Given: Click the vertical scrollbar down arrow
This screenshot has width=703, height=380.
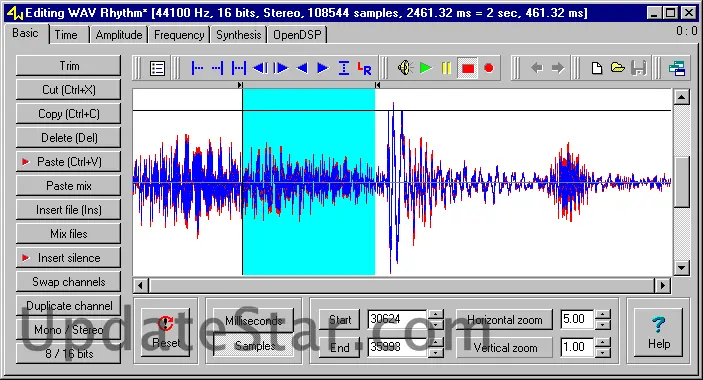Looking at the screenshot, I should click(x=681, y=268).
